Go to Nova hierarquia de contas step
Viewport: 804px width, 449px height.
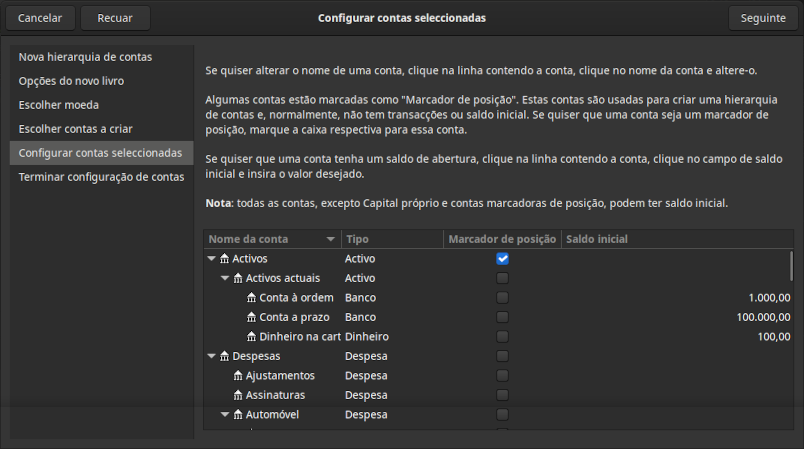(102, 57)
